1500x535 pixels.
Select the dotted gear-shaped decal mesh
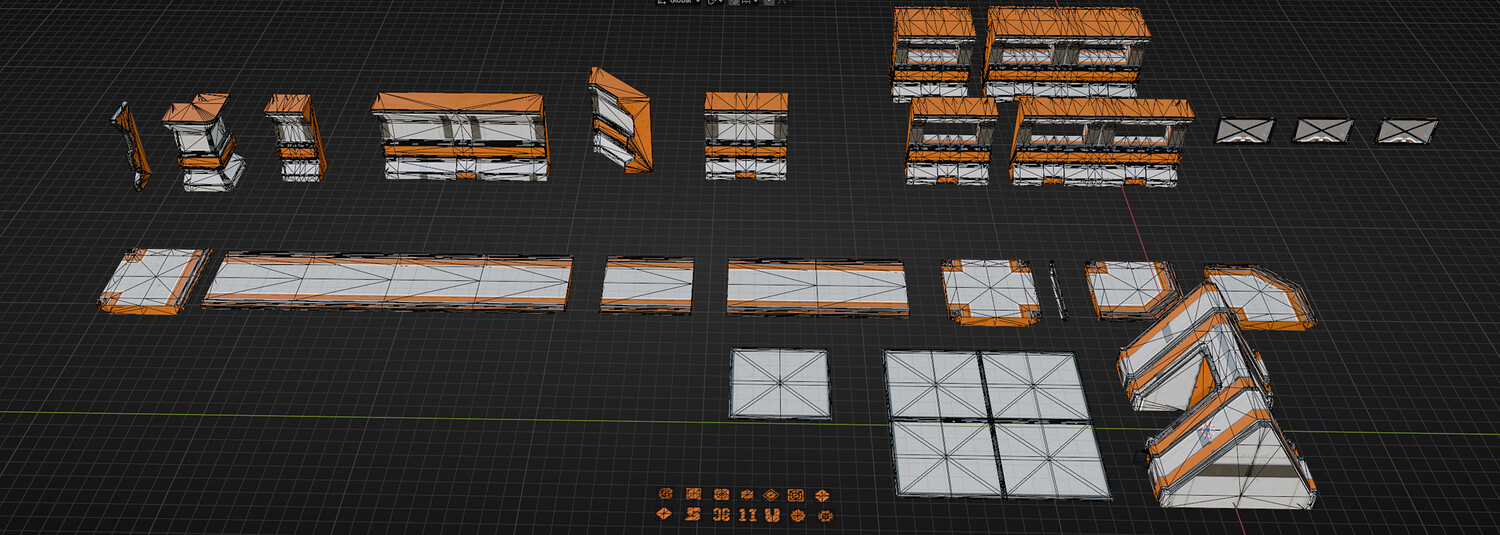click(x=825, y=516)
